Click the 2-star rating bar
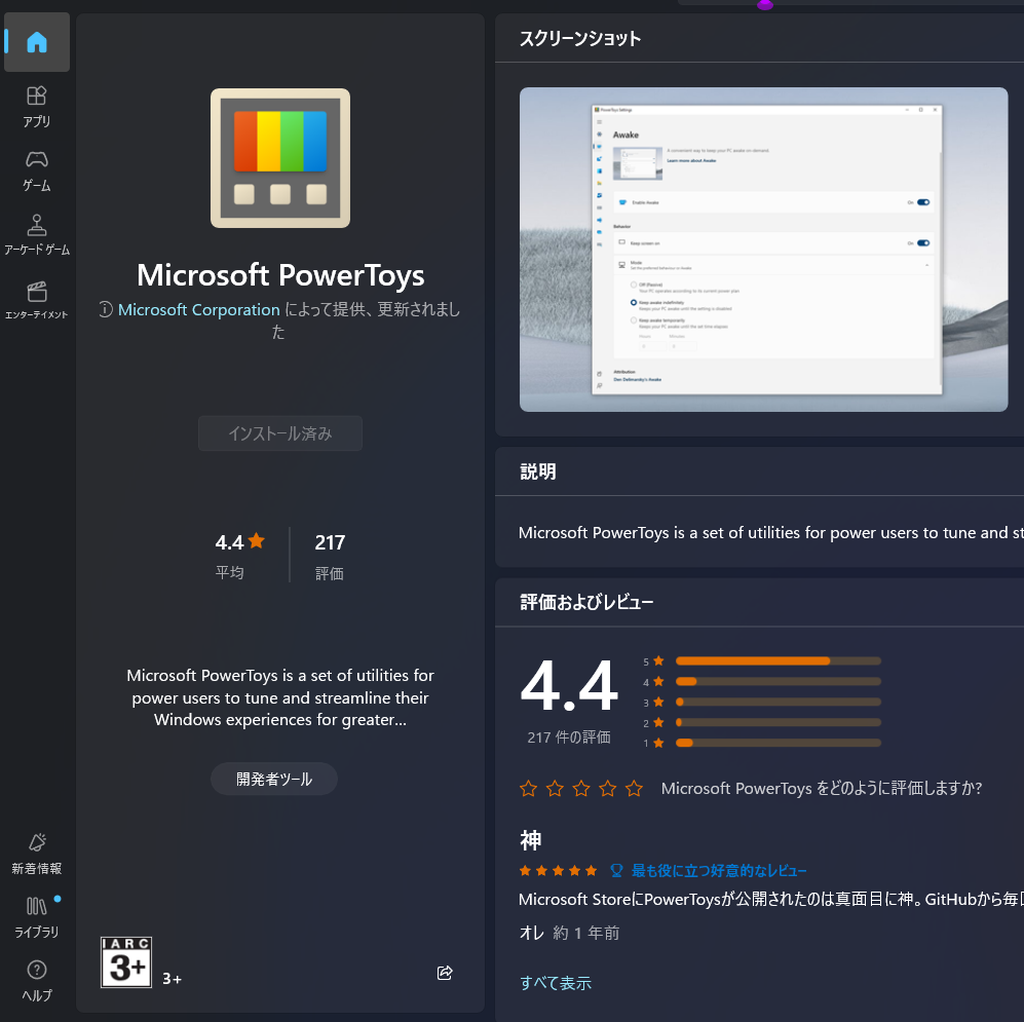This screenshot has width=1024, height=1022. 778,722
